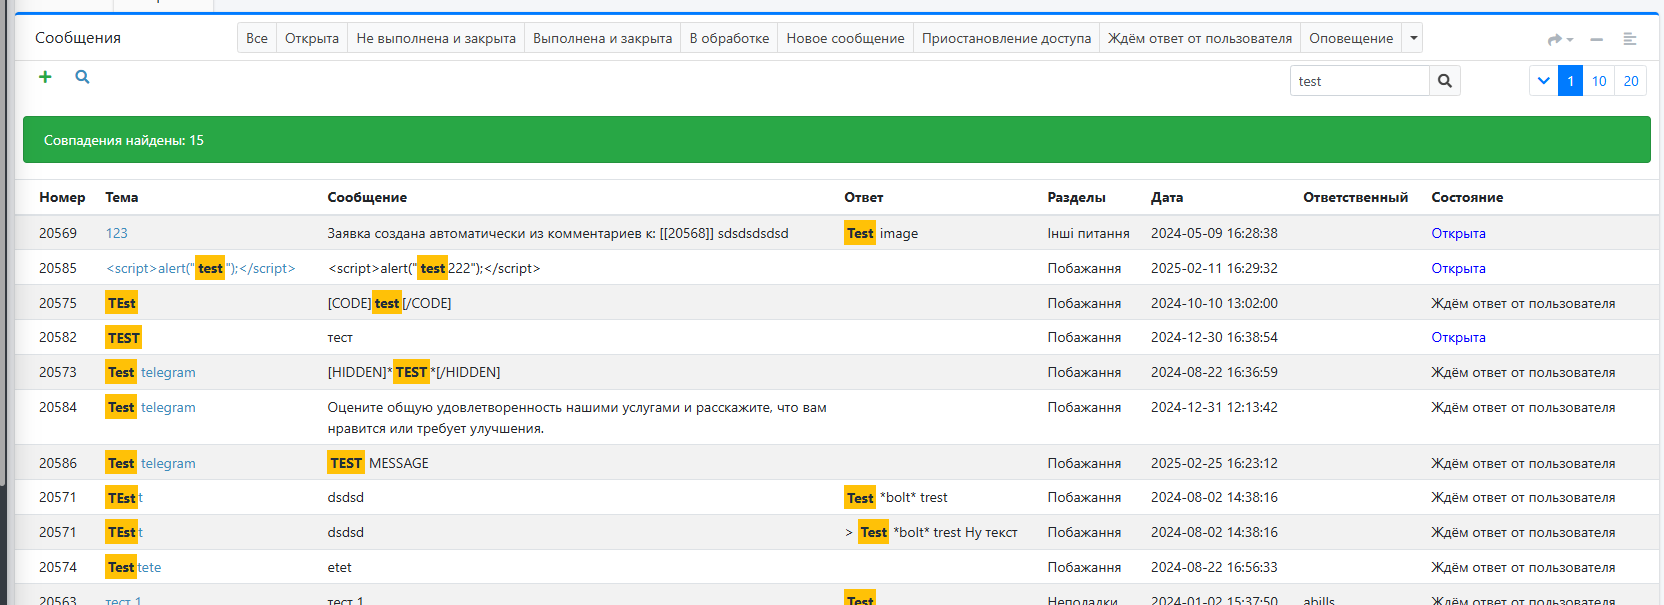
Task: Set page size to 10
Action: point(1599,81)
